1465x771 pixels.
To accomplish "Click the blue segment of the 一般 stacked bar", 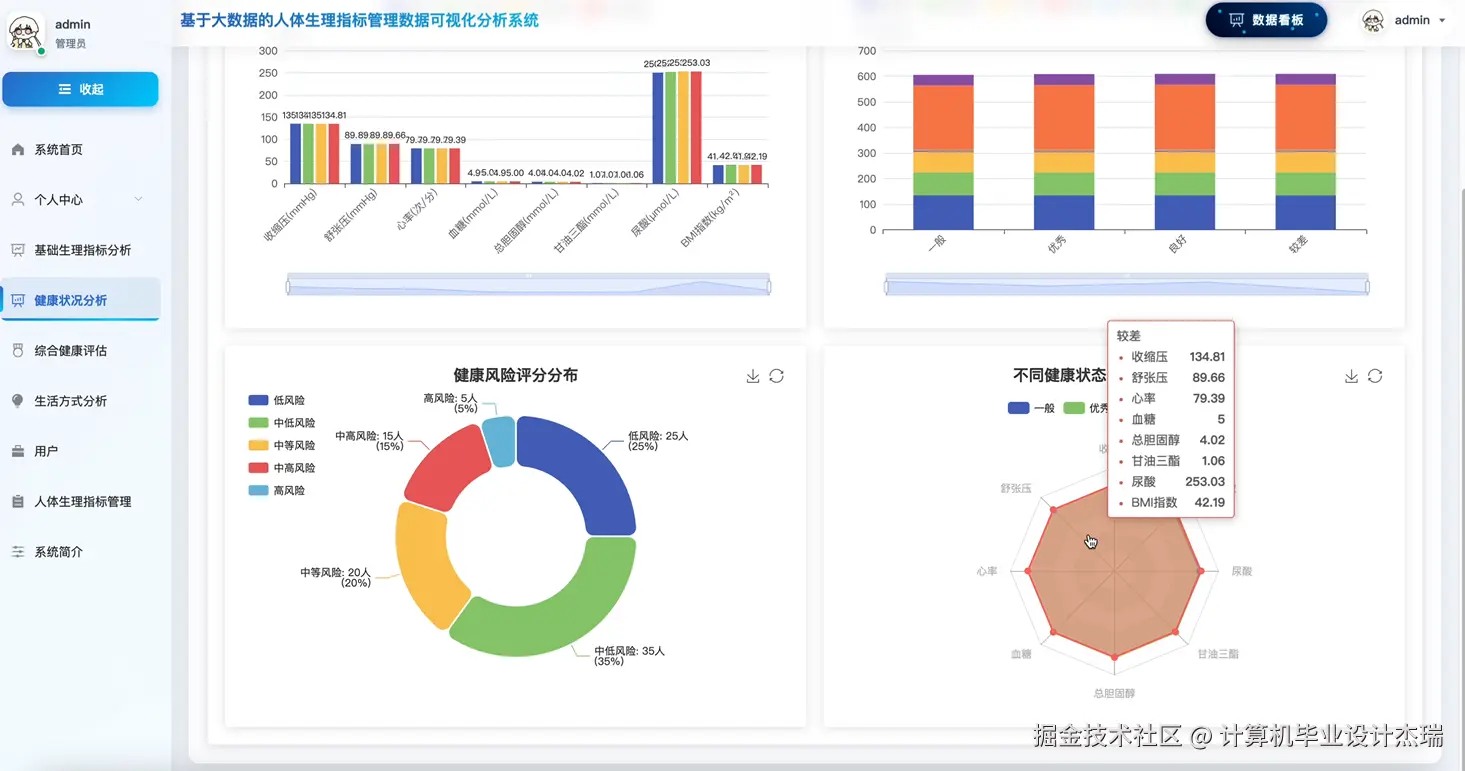I will pyautogui.click(x=943, y=212).
